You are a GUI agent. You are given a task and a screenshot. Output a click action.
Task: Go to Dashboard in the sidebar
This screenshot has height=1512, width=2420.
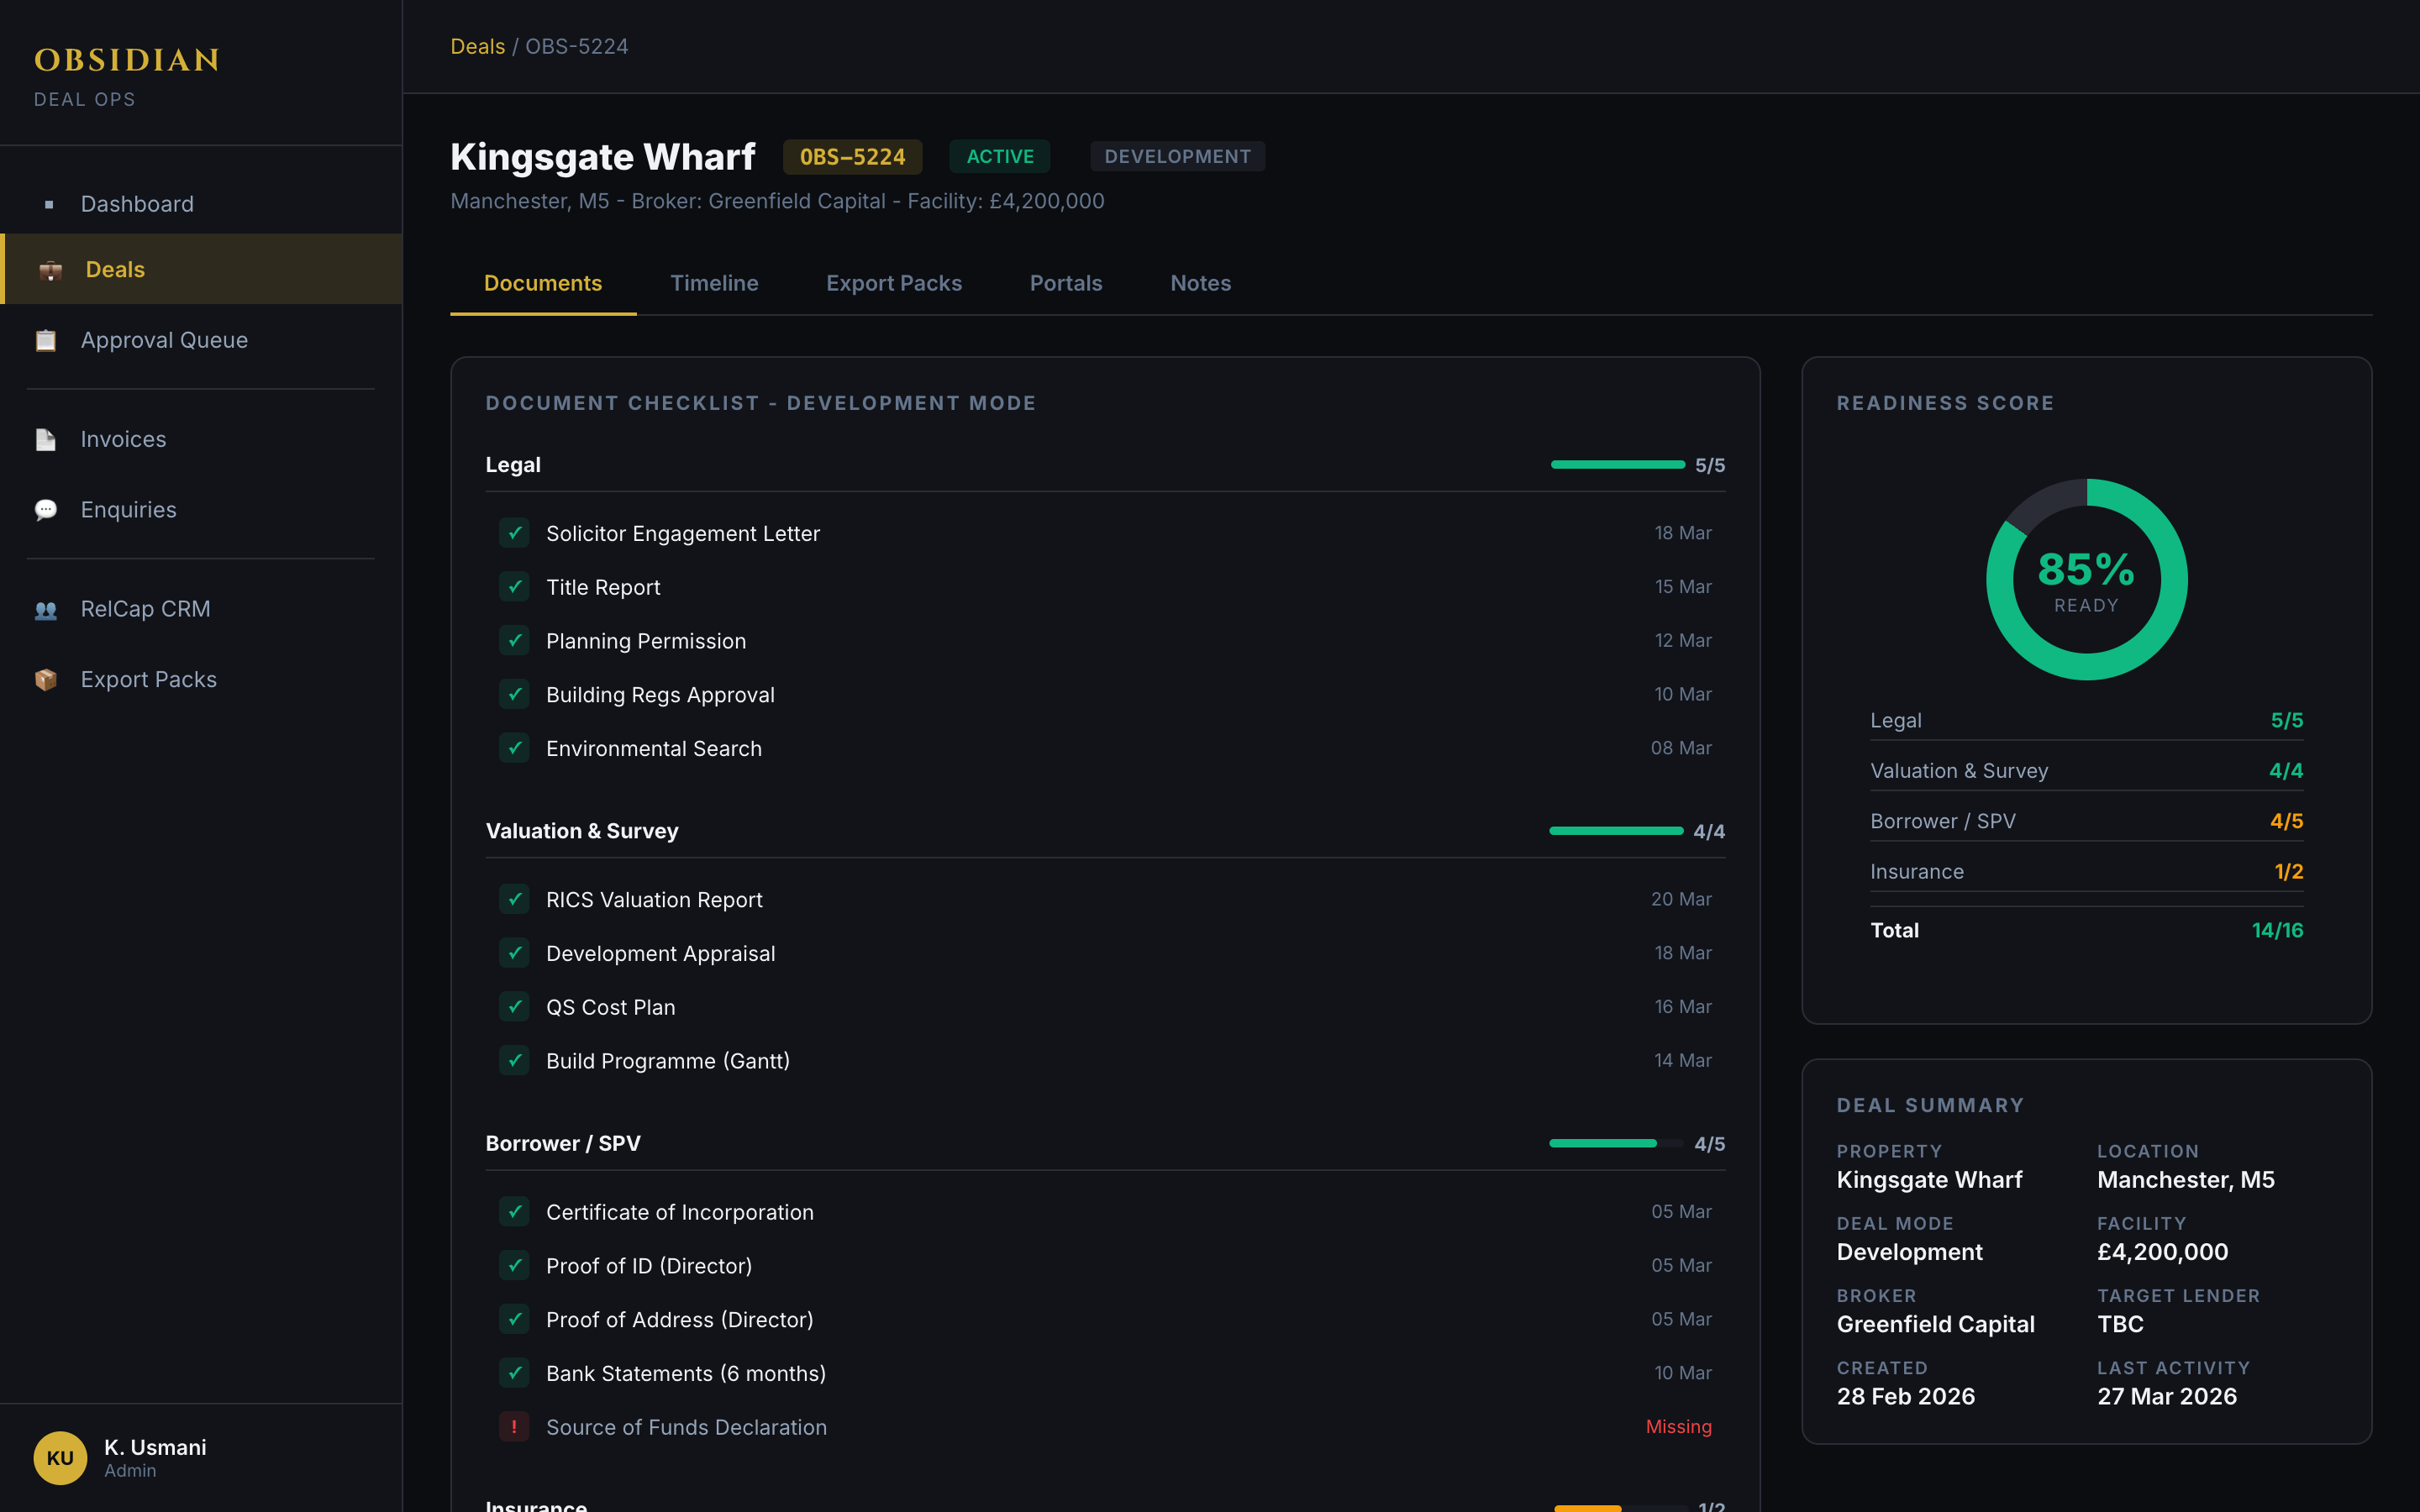click(201, 204)
